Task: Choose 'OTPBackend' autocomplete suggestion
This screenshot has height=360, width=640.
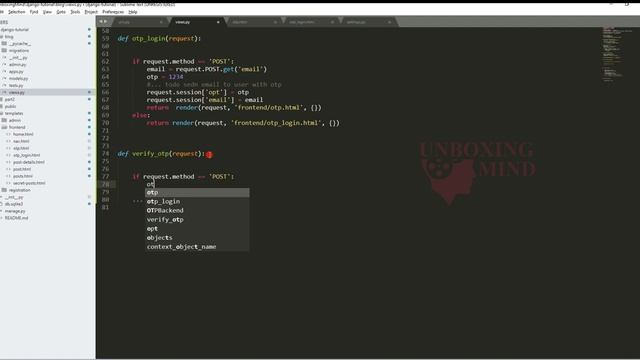Action: 198,211
